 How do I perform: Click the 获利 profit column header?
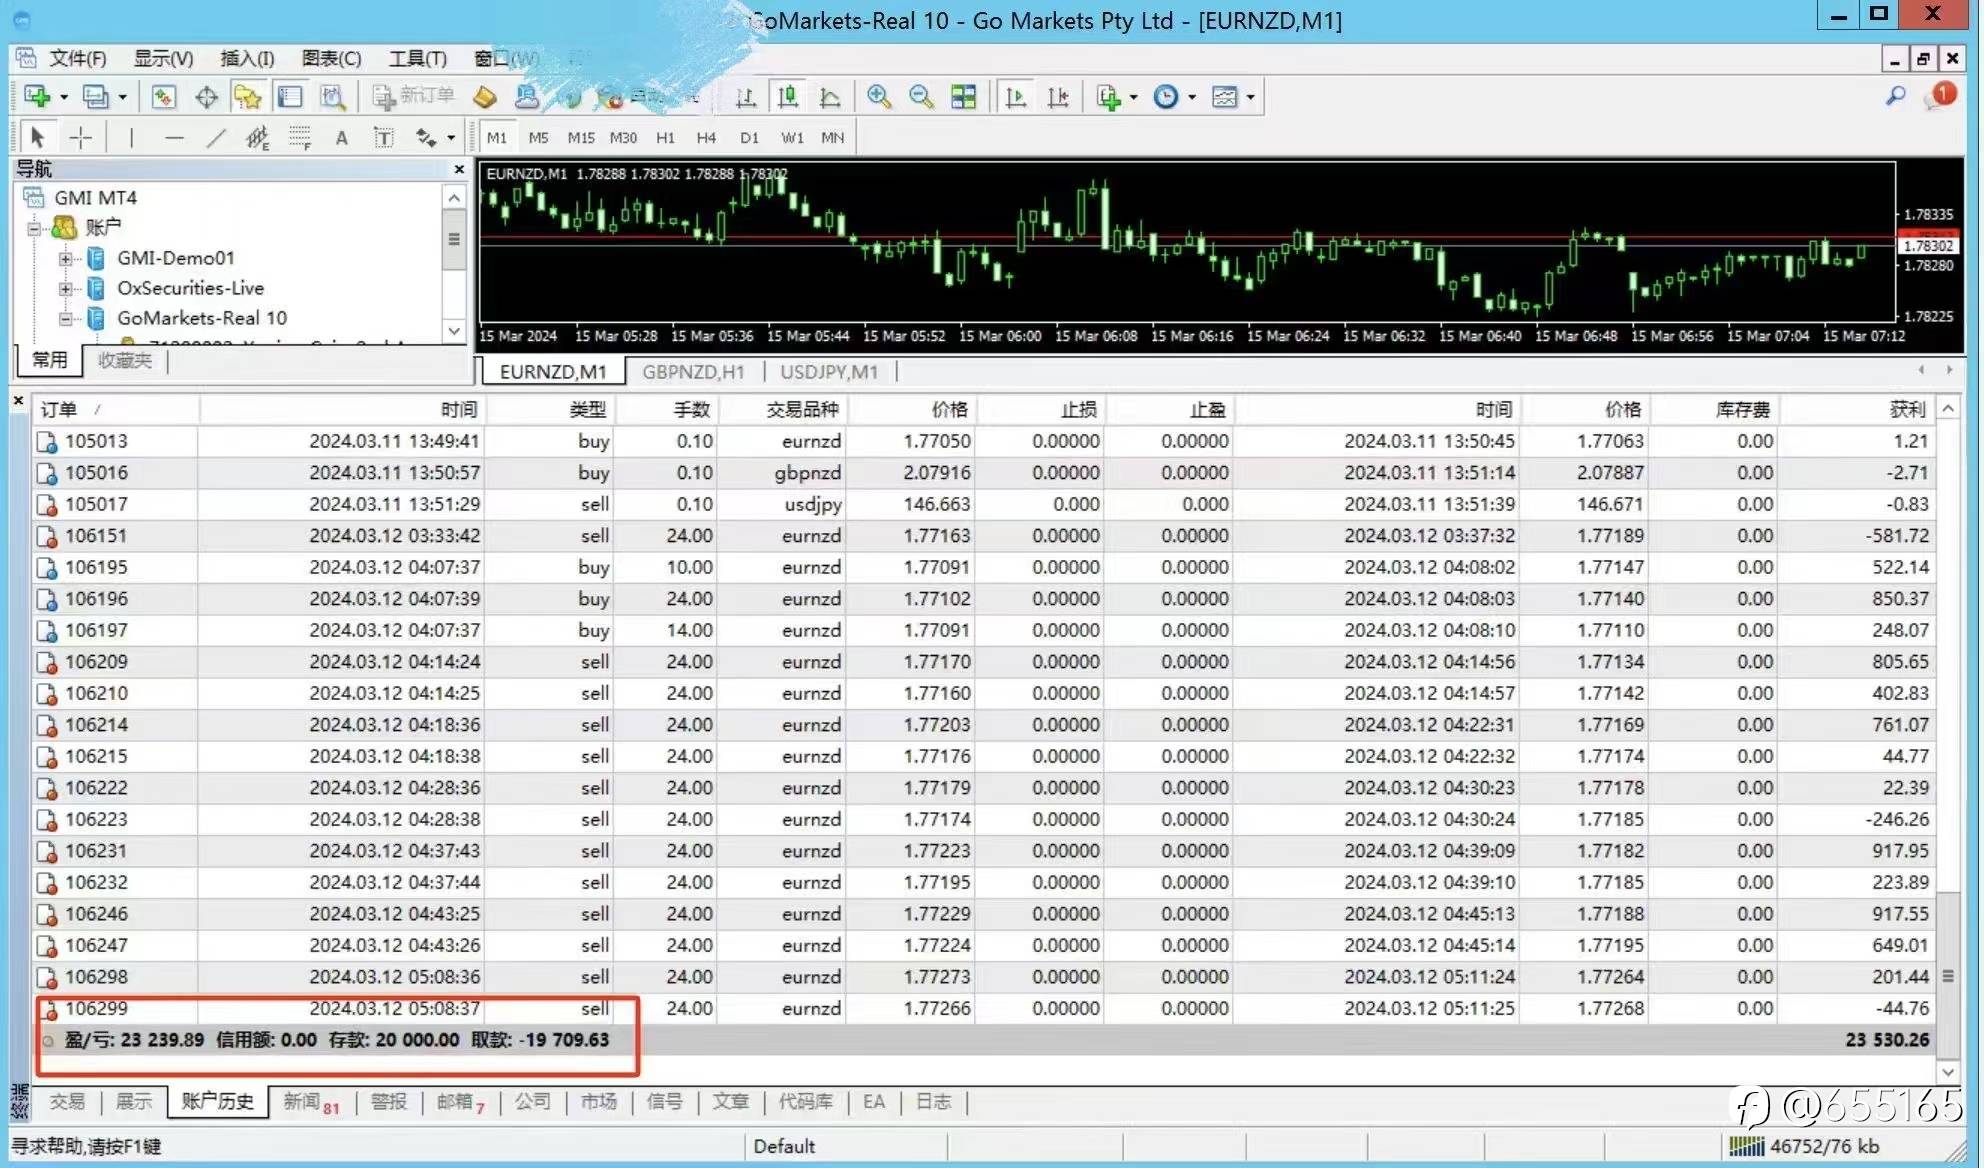(1906, 409)
